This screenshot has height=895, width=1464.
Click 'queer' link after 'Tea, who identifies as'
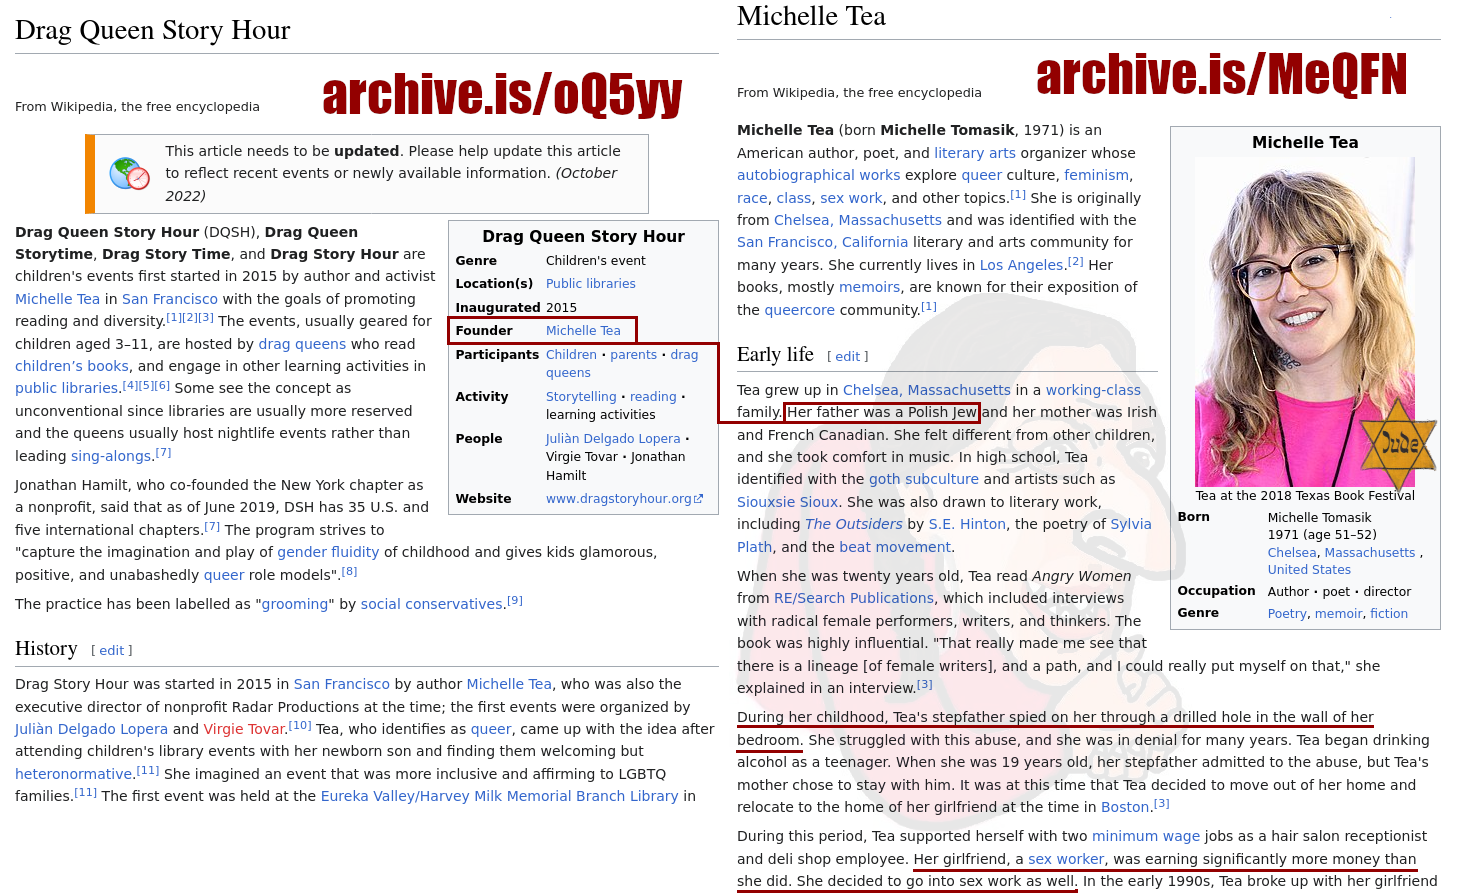point(491,729)
